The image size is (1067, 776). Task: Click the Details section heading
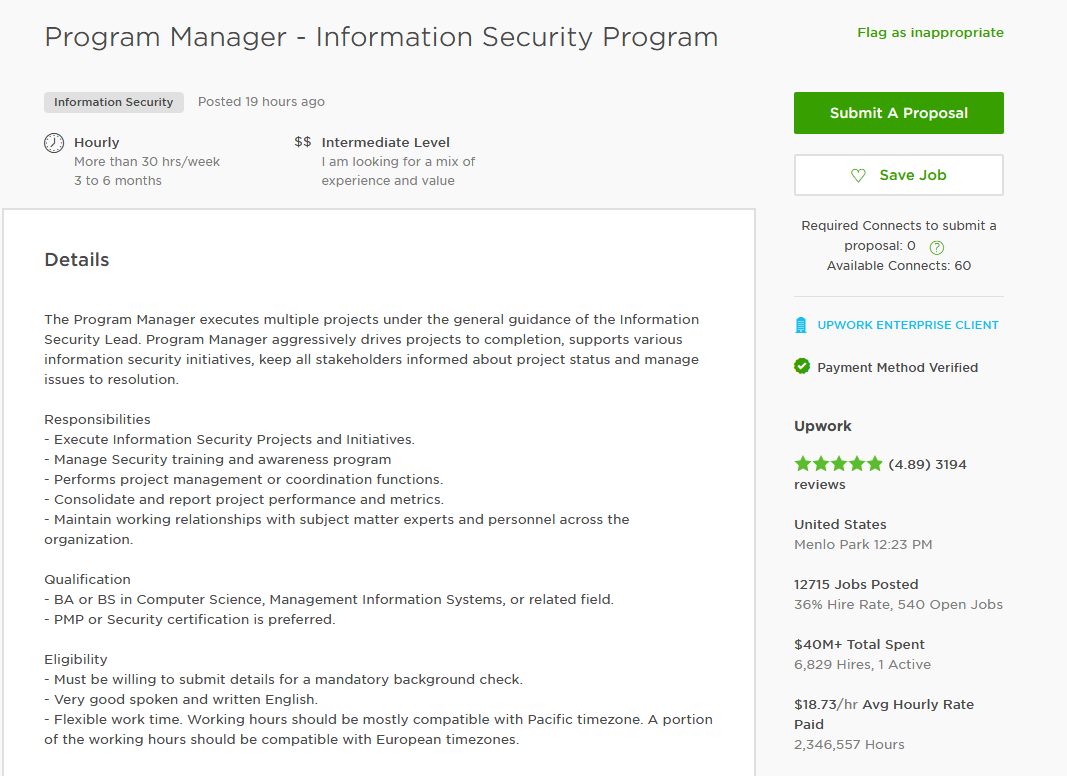point(77,260)
